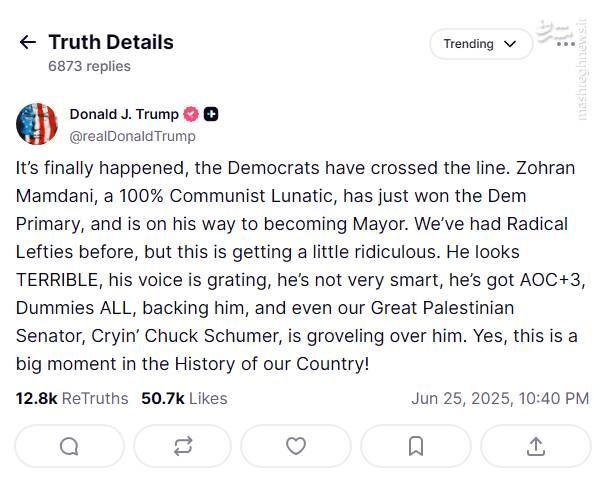The height and width of the screenshot is (482, 606).
Task: Open the Donald J. Trump profile avatar
Action: point(37,124)
